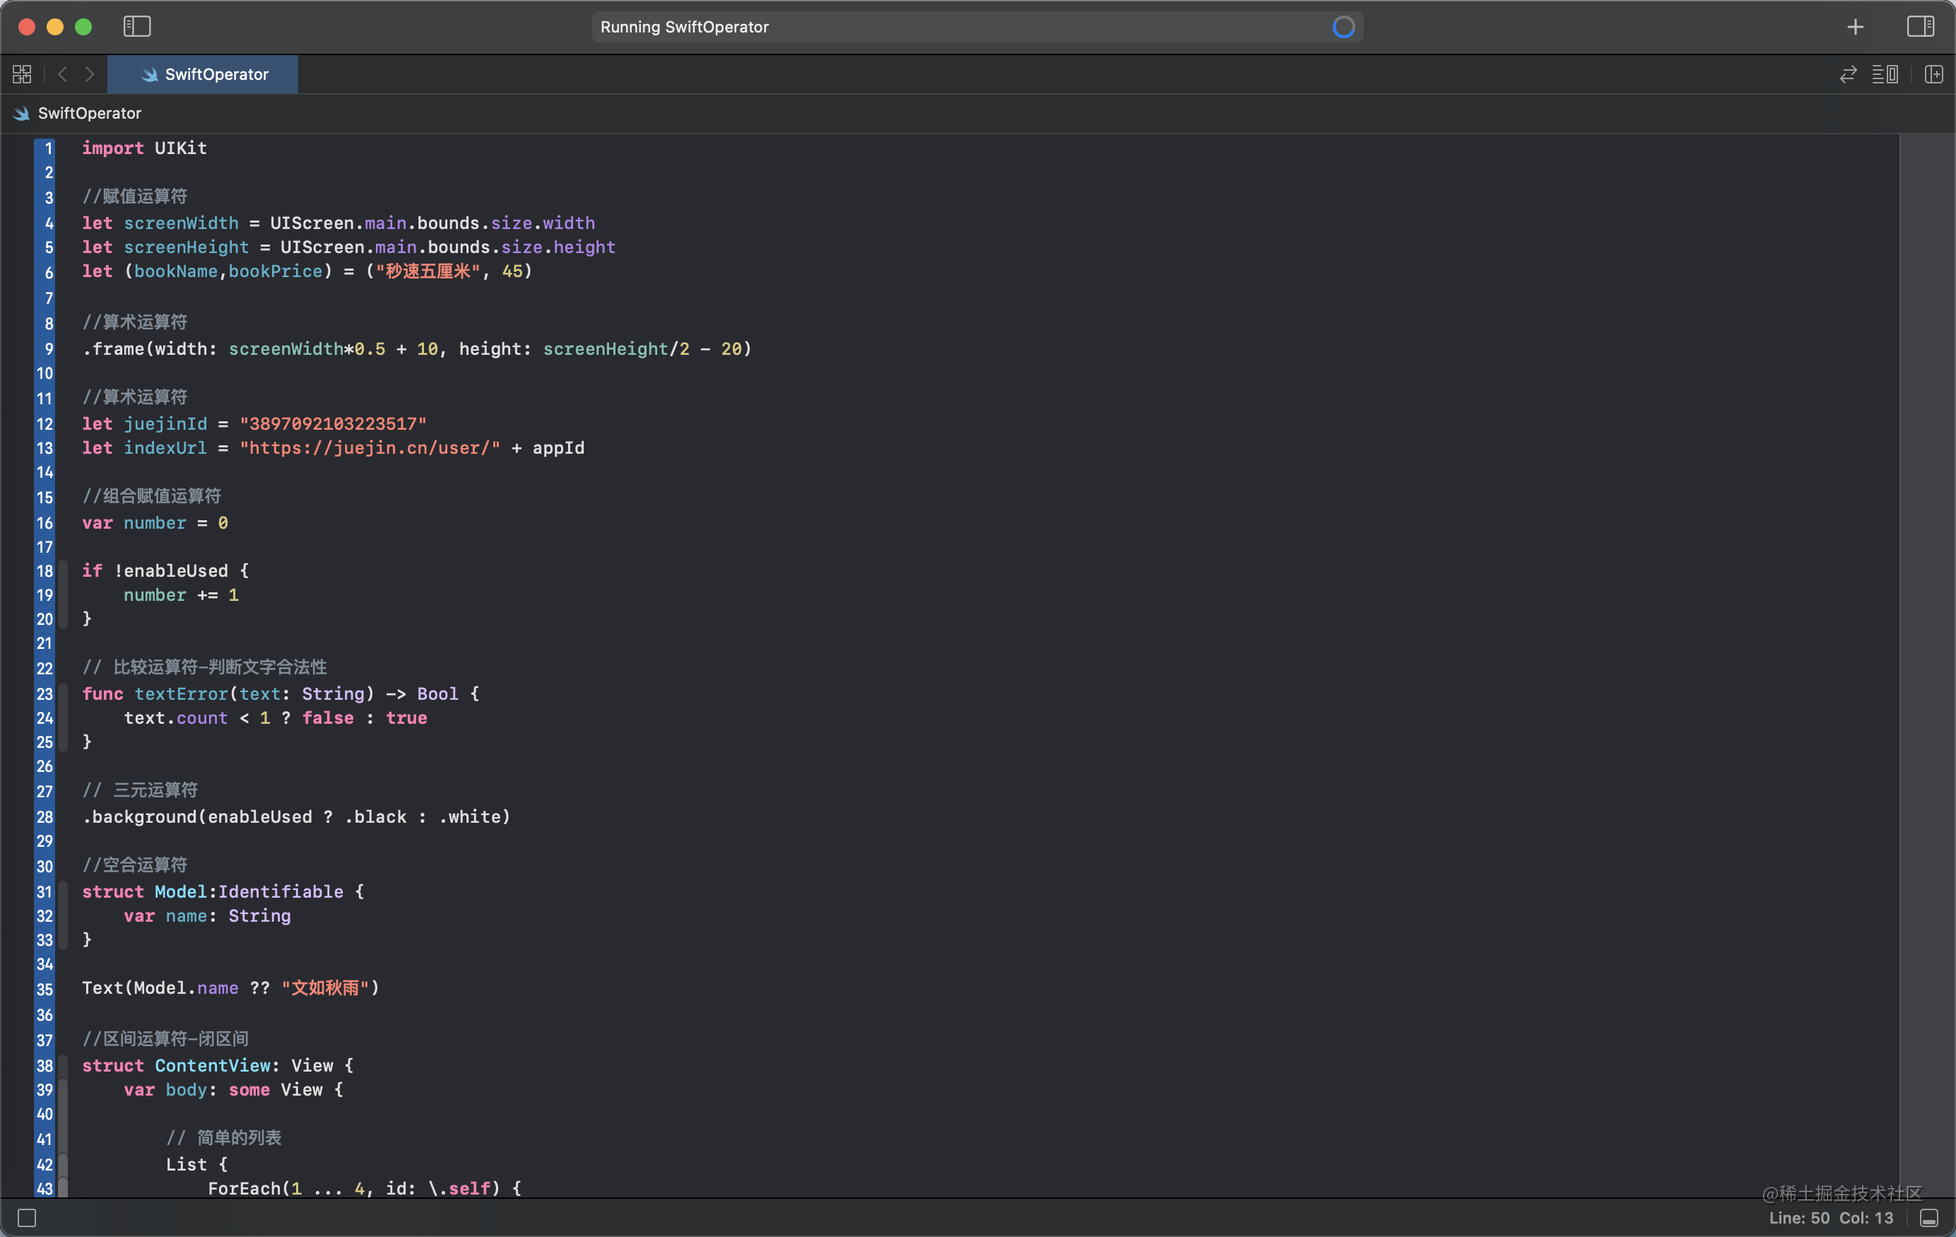This screenshot has height=1237, width=1956.
Task: Click 'number += 1' on line 19
Action: [x=181, y=595]
